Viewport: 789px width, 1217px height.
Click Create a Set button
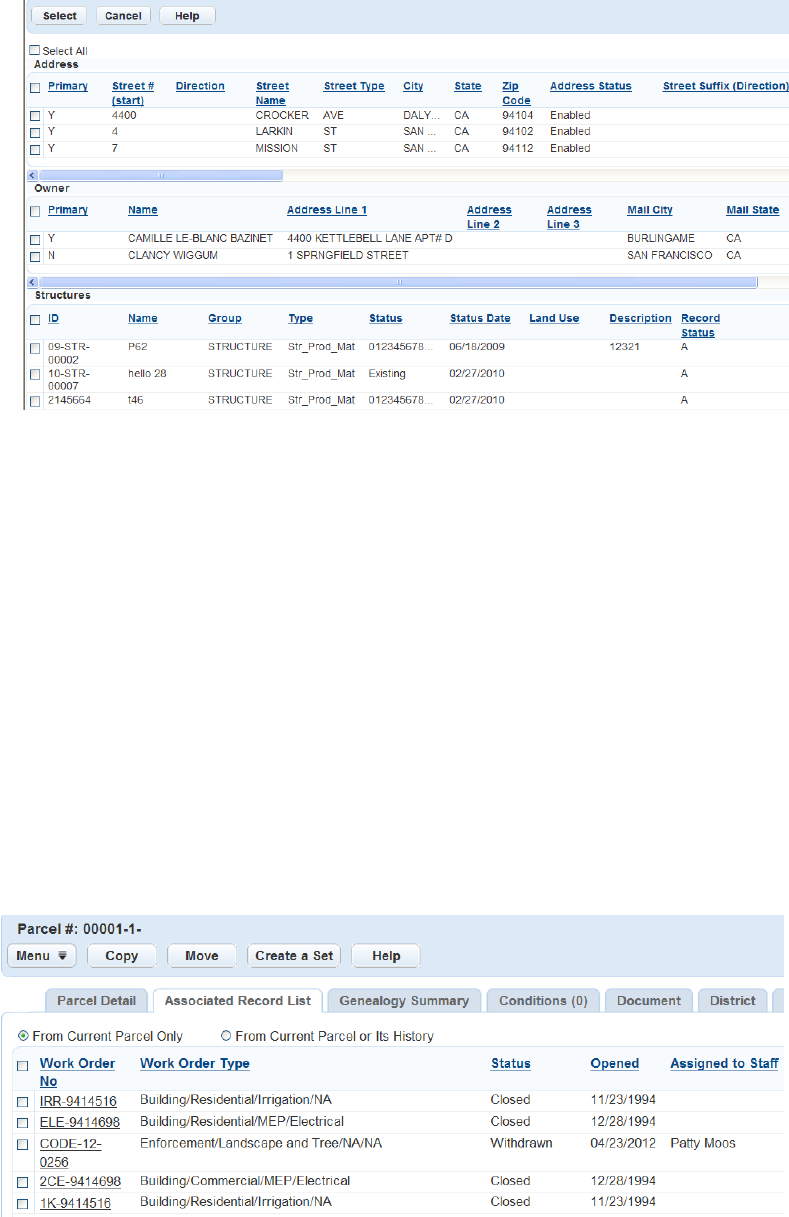(294, 955)
